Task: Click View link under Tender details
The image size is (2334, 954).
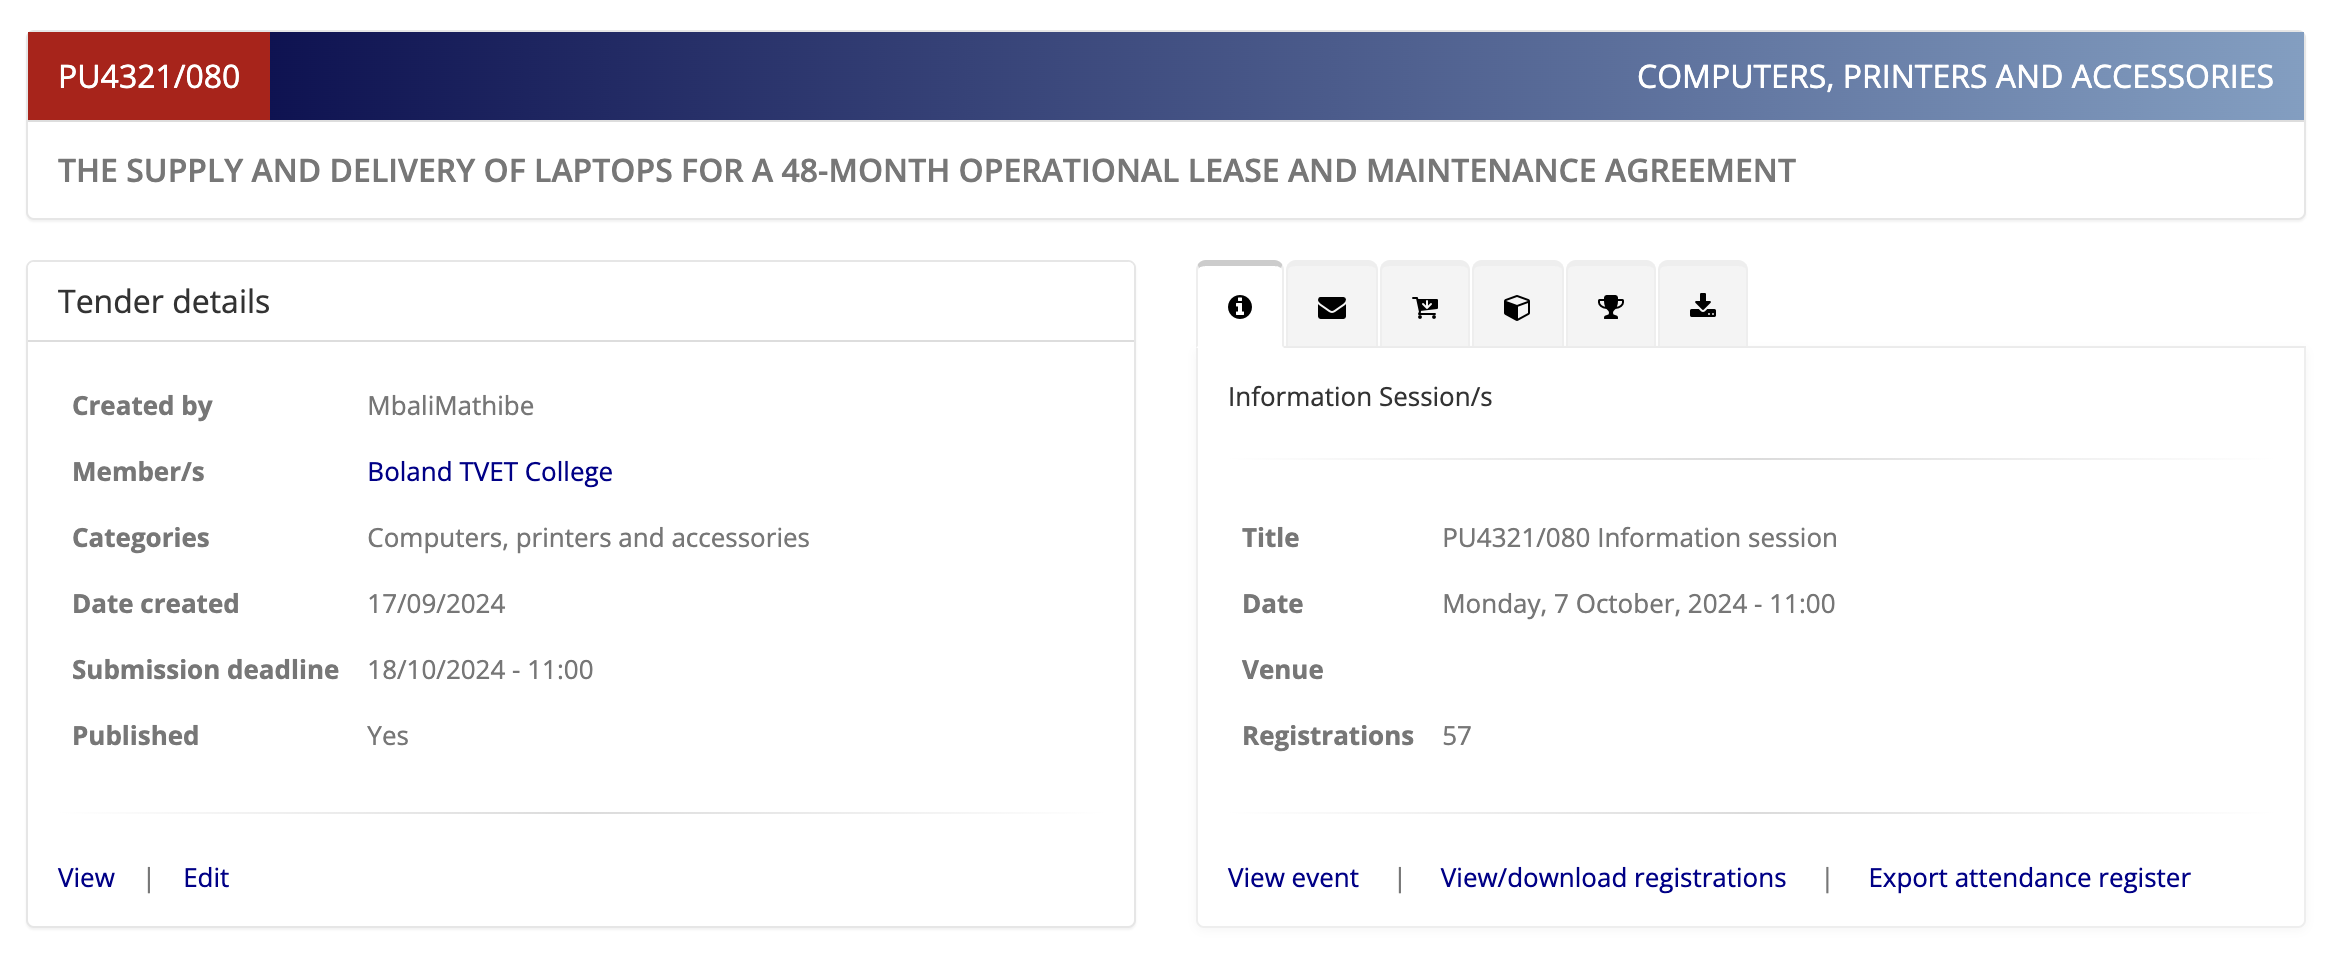Action: 86,878
